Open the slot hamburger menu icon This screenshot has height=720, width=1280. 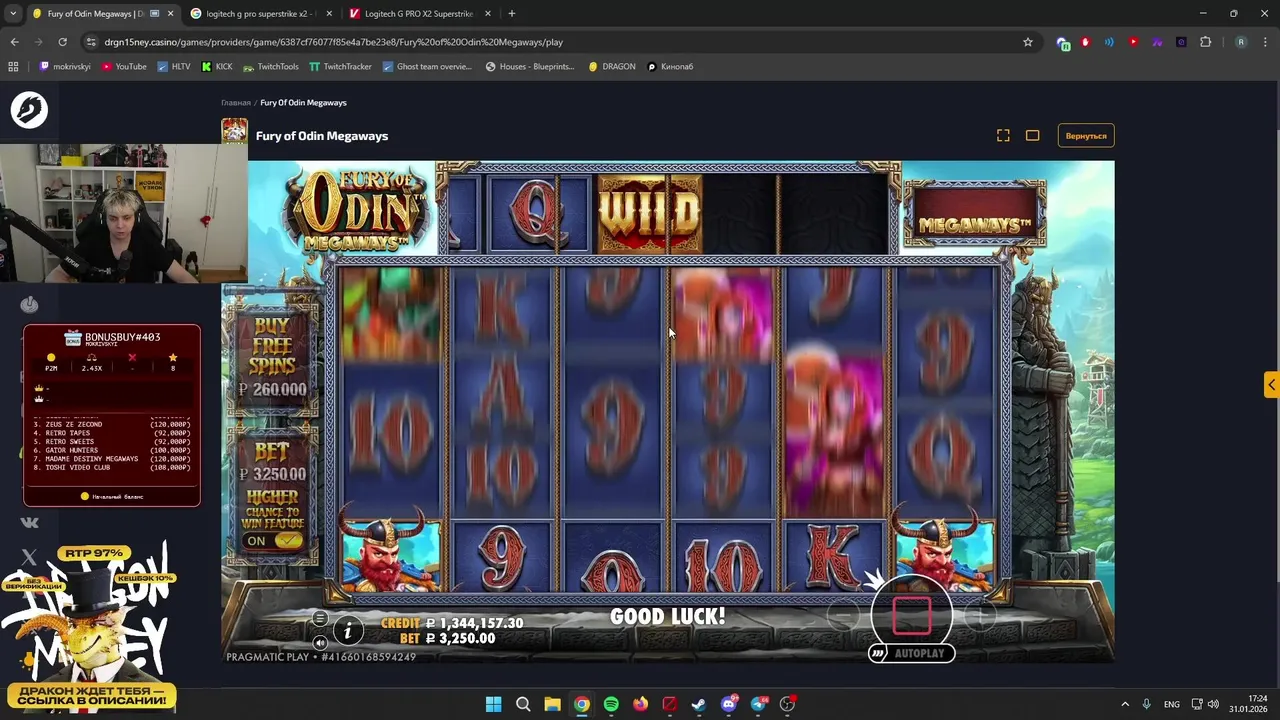click(320, 619)
